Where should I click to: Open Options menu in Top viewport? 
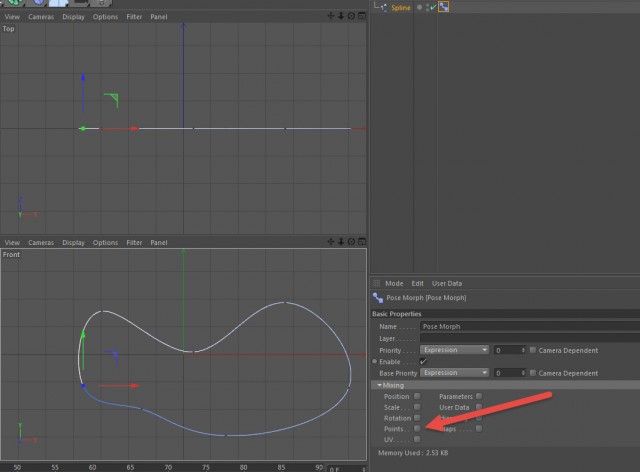[105, 17]
